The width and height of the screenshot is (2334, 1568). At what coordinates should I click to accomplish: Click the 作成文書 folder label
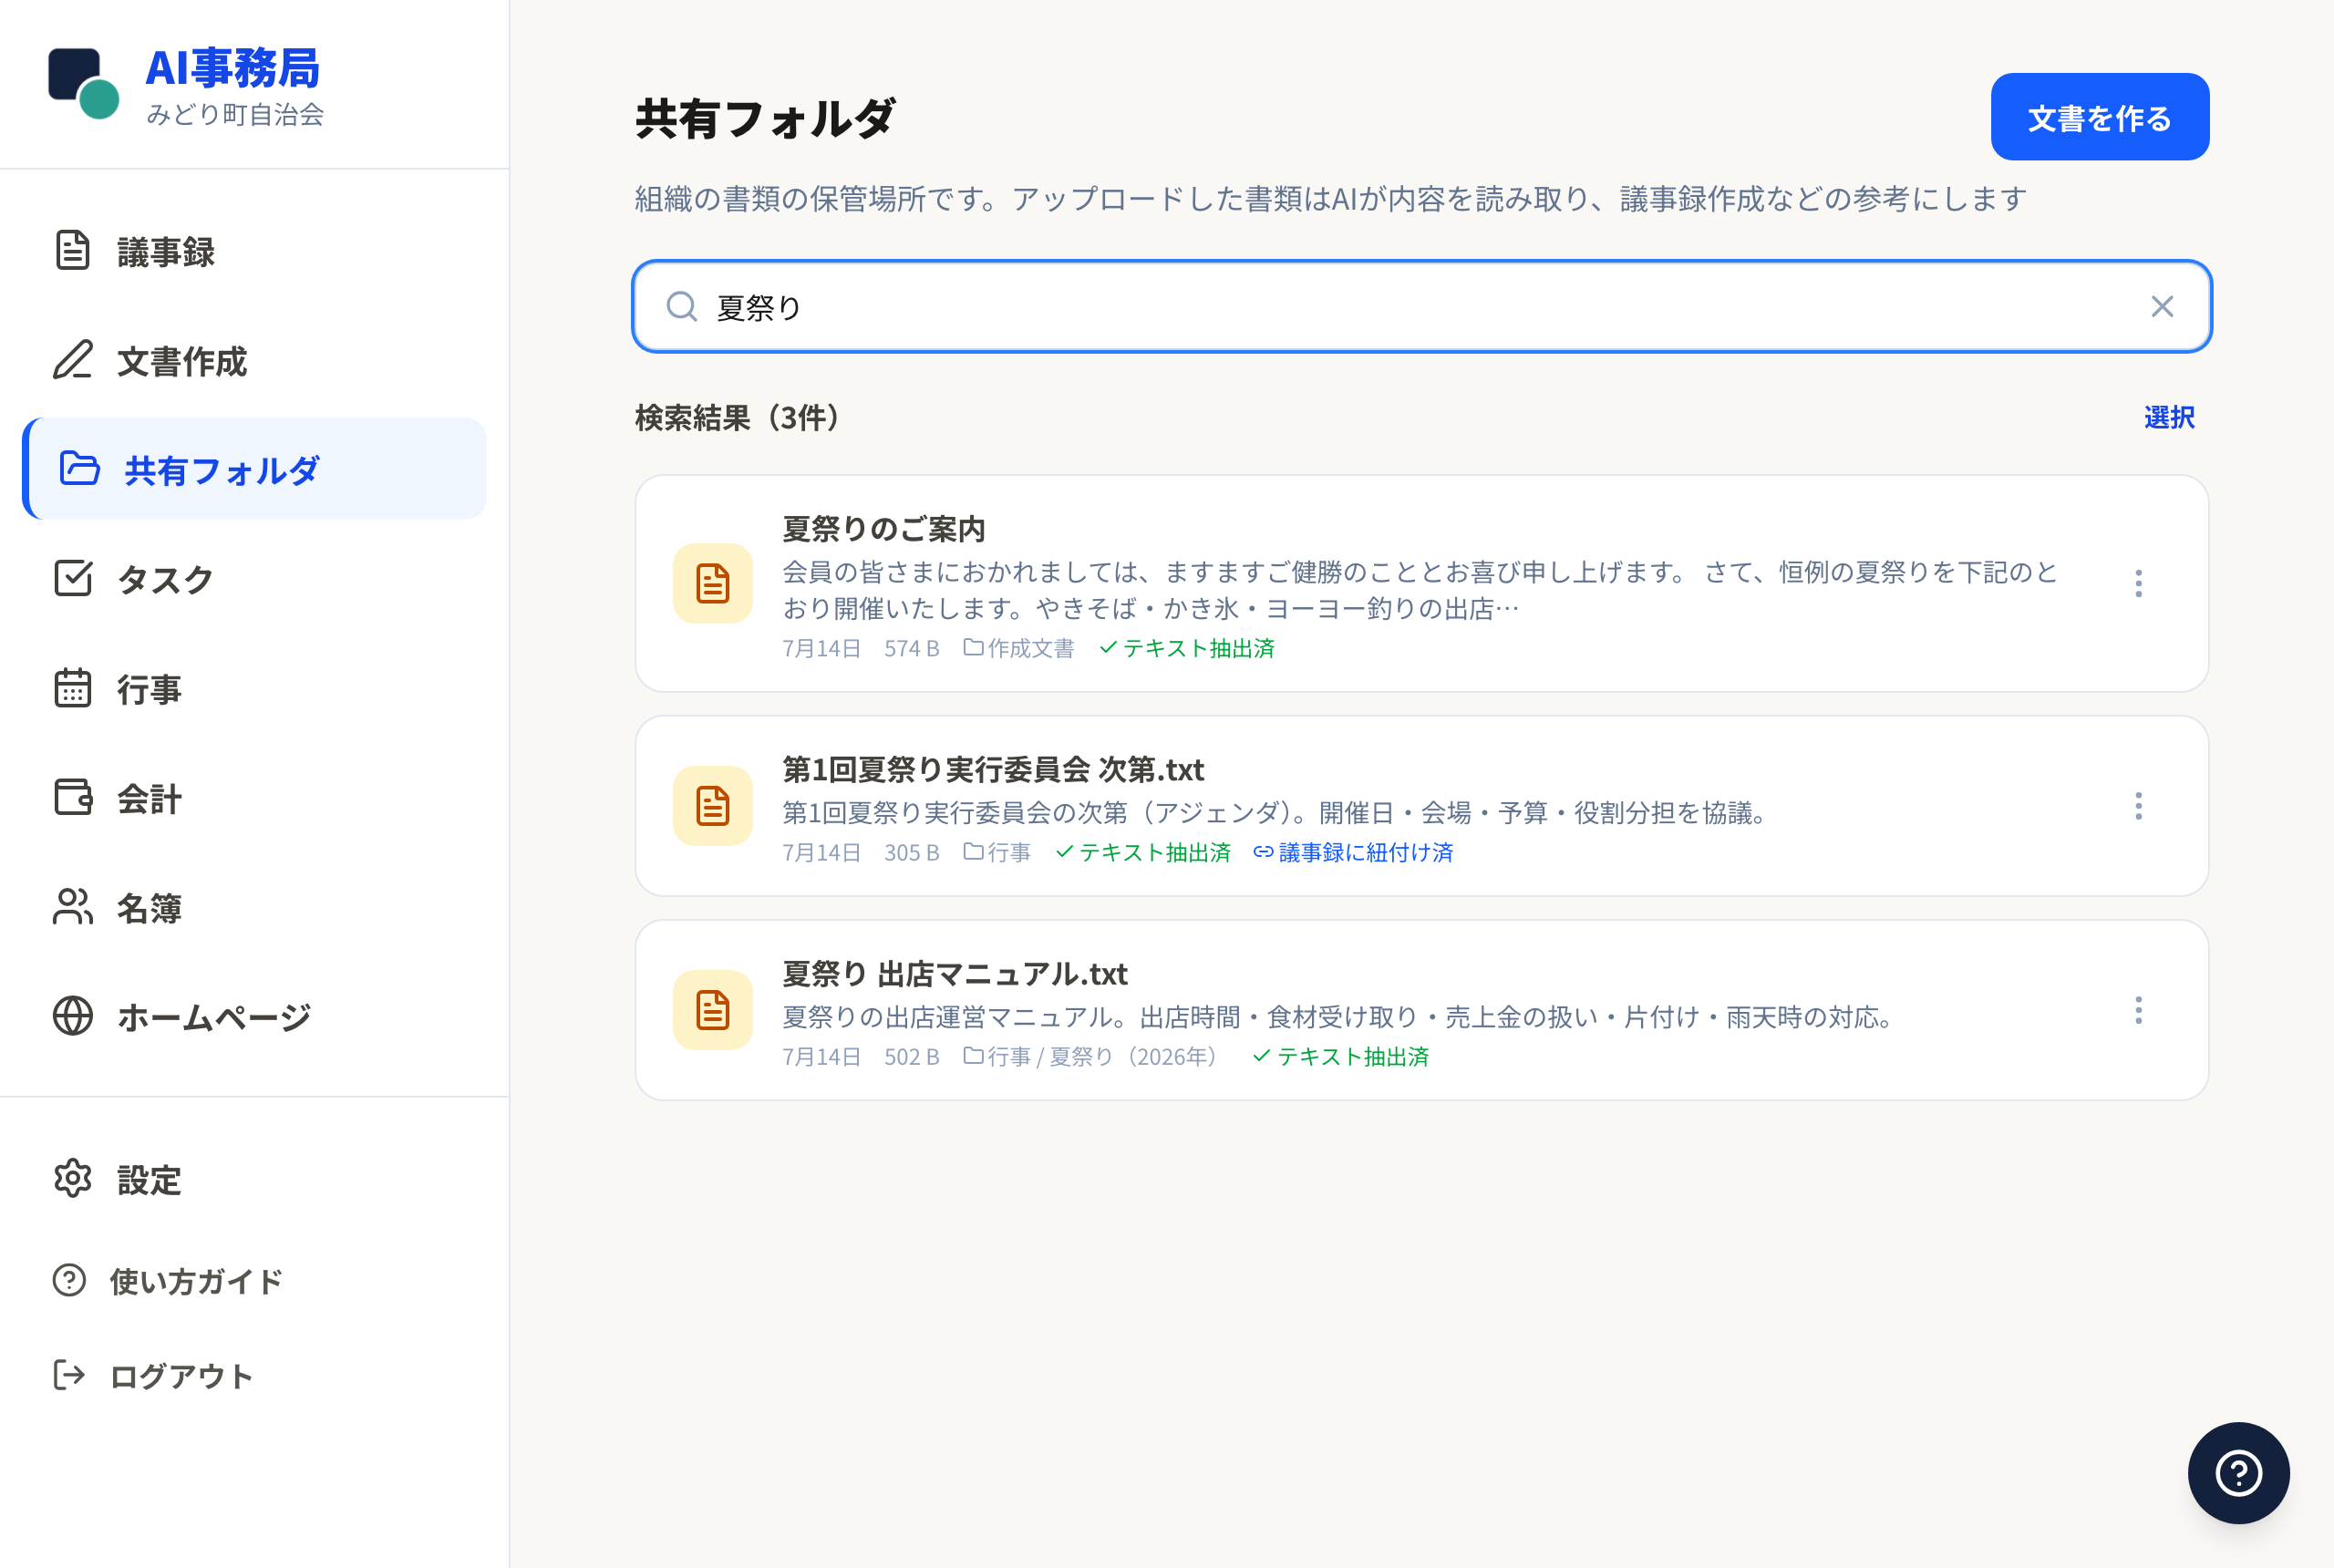pos(1018,648)
